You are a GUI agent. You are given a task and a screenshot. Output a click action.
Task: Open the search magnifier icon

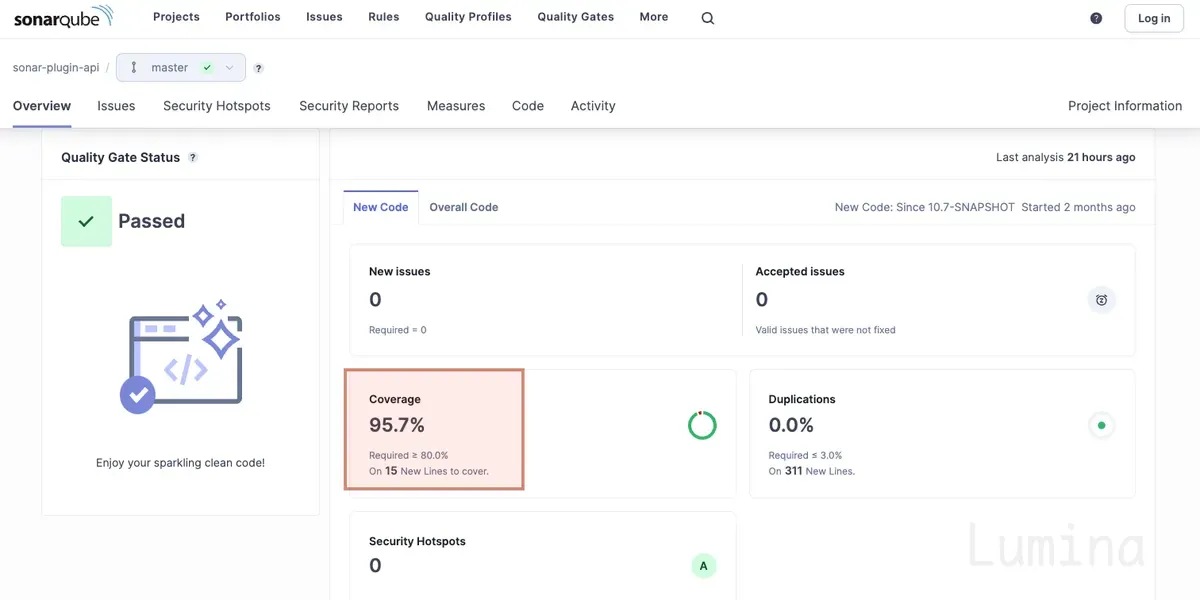[x=708, y=18]
